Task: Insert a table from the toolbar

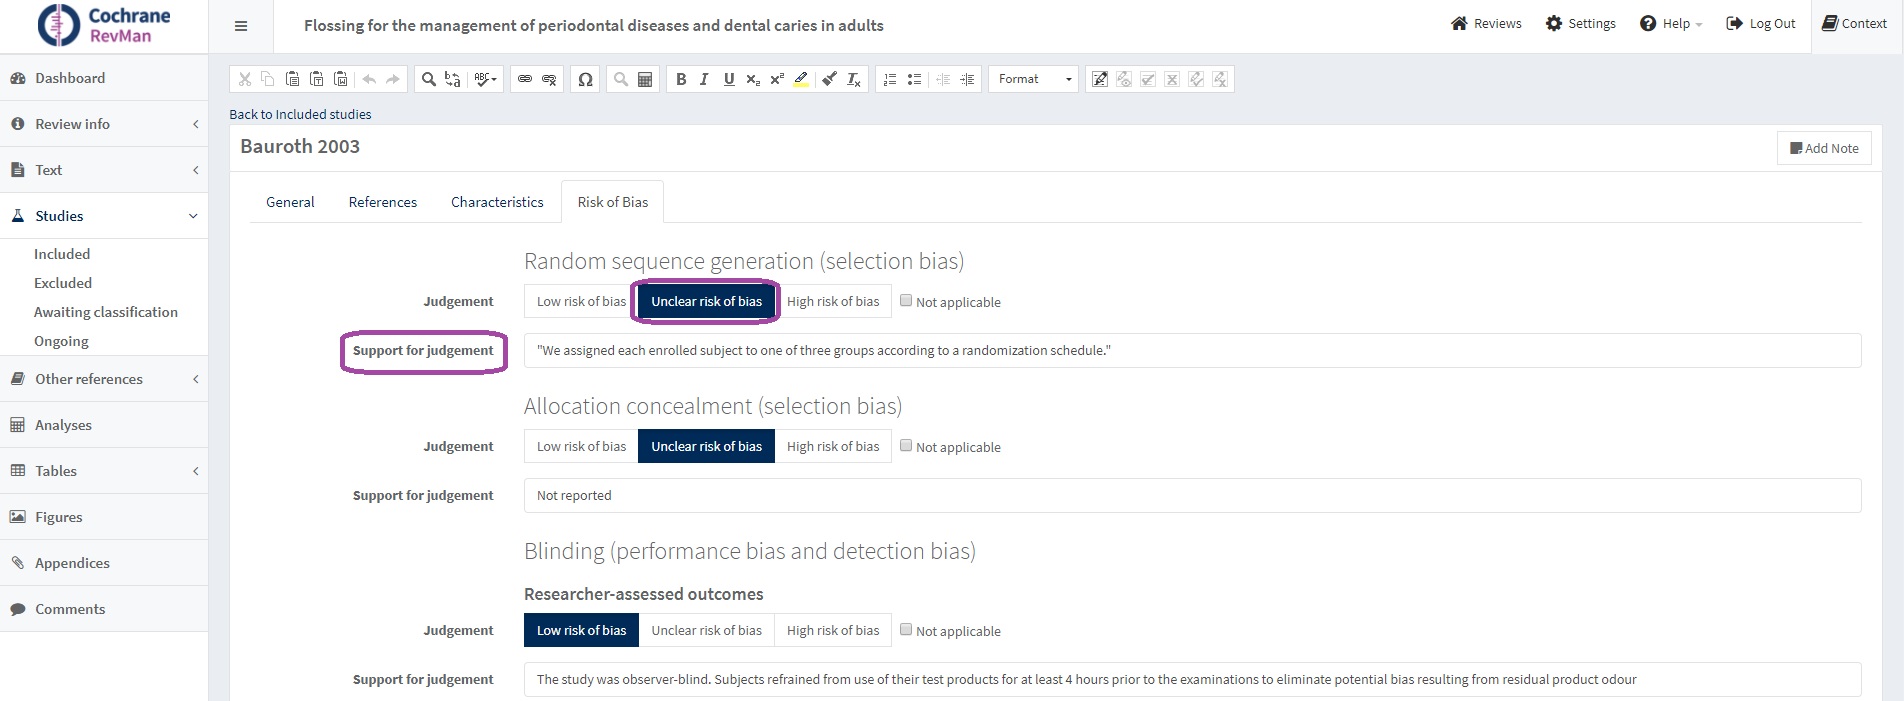Action: point(645,79)
